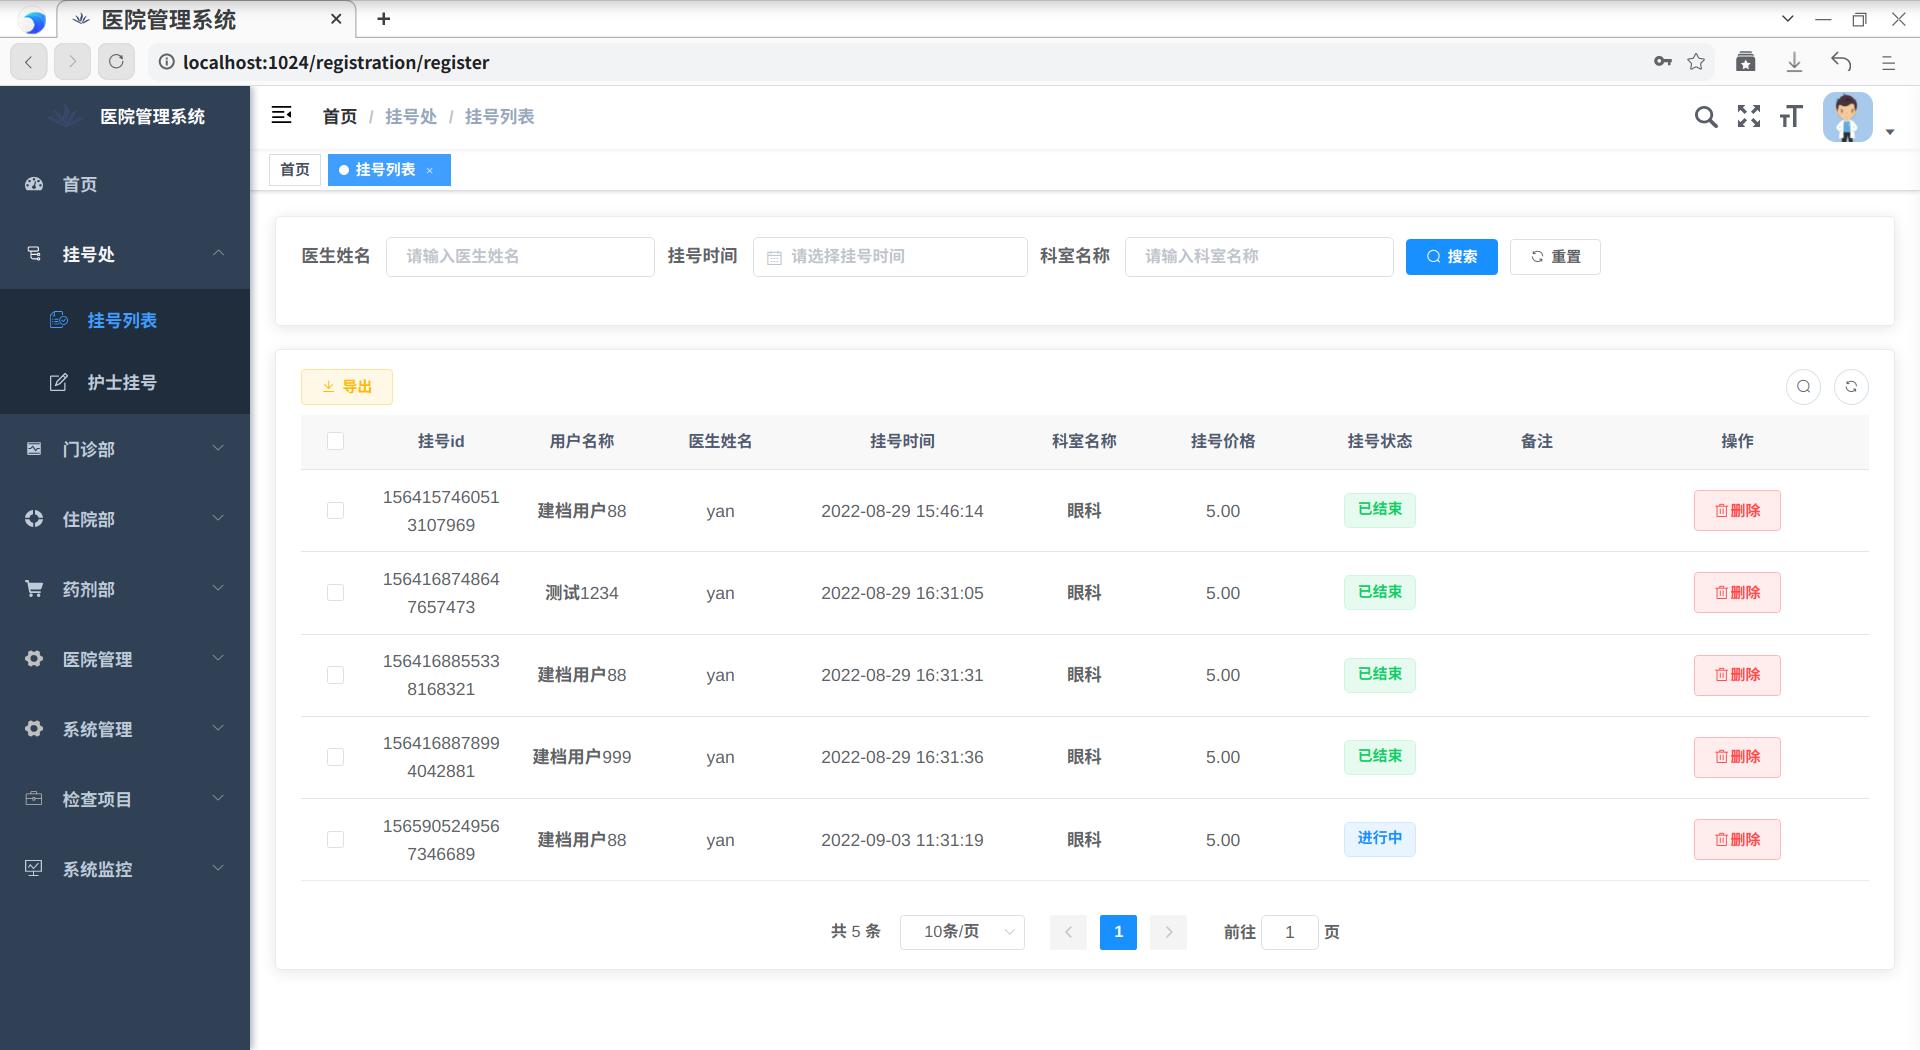Open the browser downloads icon

pos(1794,62)
